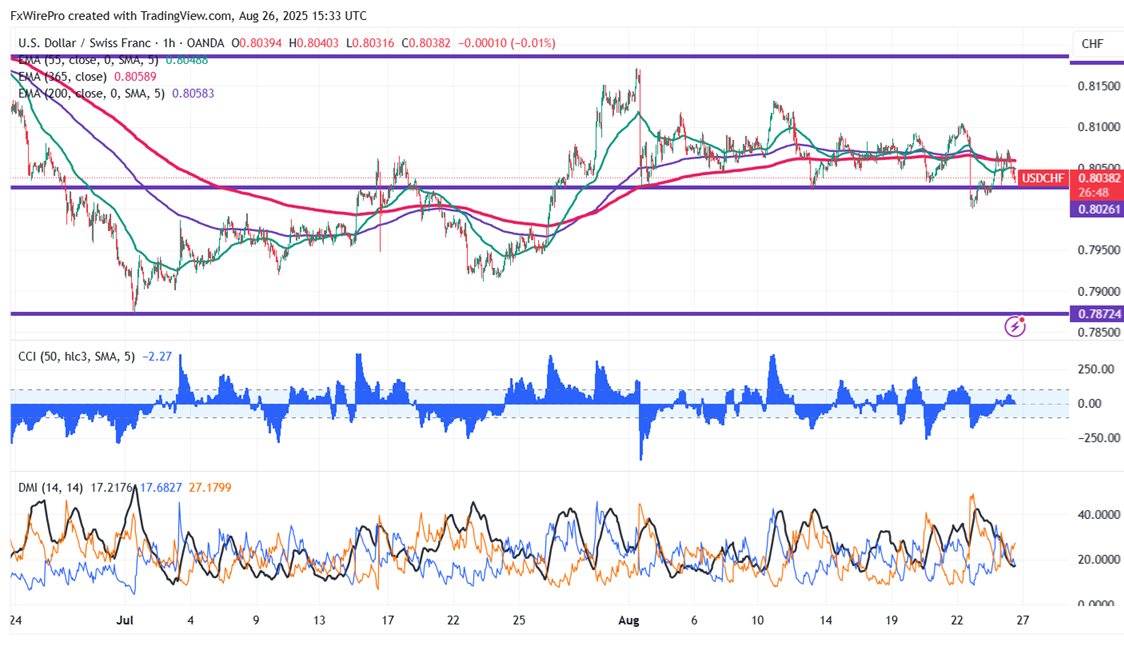Image resolution: width=1124 pixels, height=645 pixels.
Task: Click the 20.0000 DMI scale label
Action: pyautogui.click(x=1099, y=559)
